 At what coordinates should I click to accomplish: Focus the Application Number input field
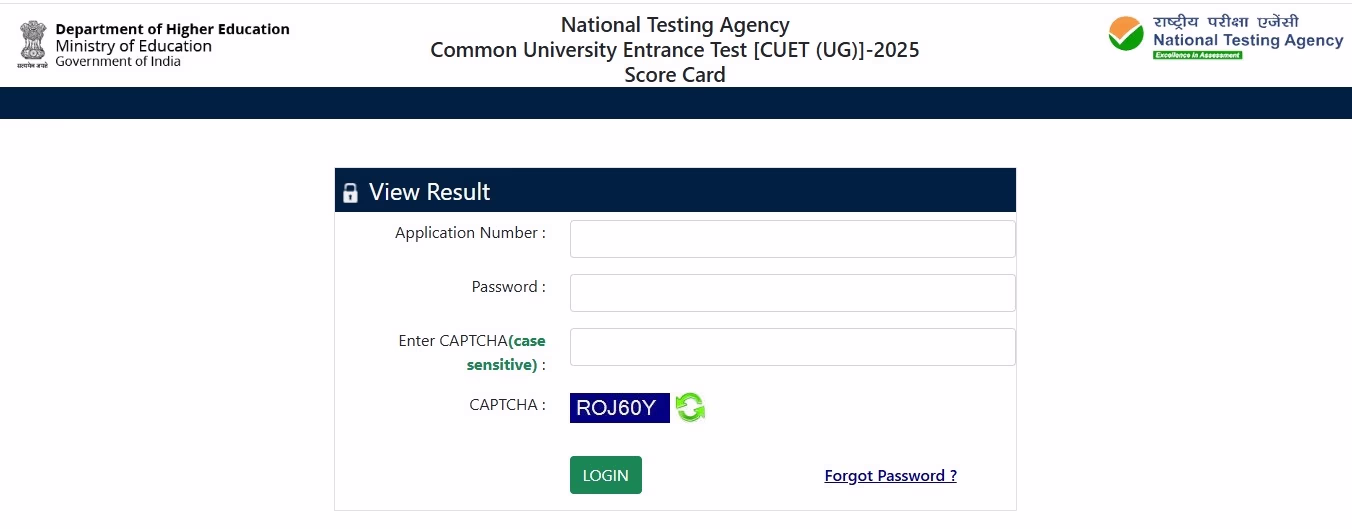(792, 239)
